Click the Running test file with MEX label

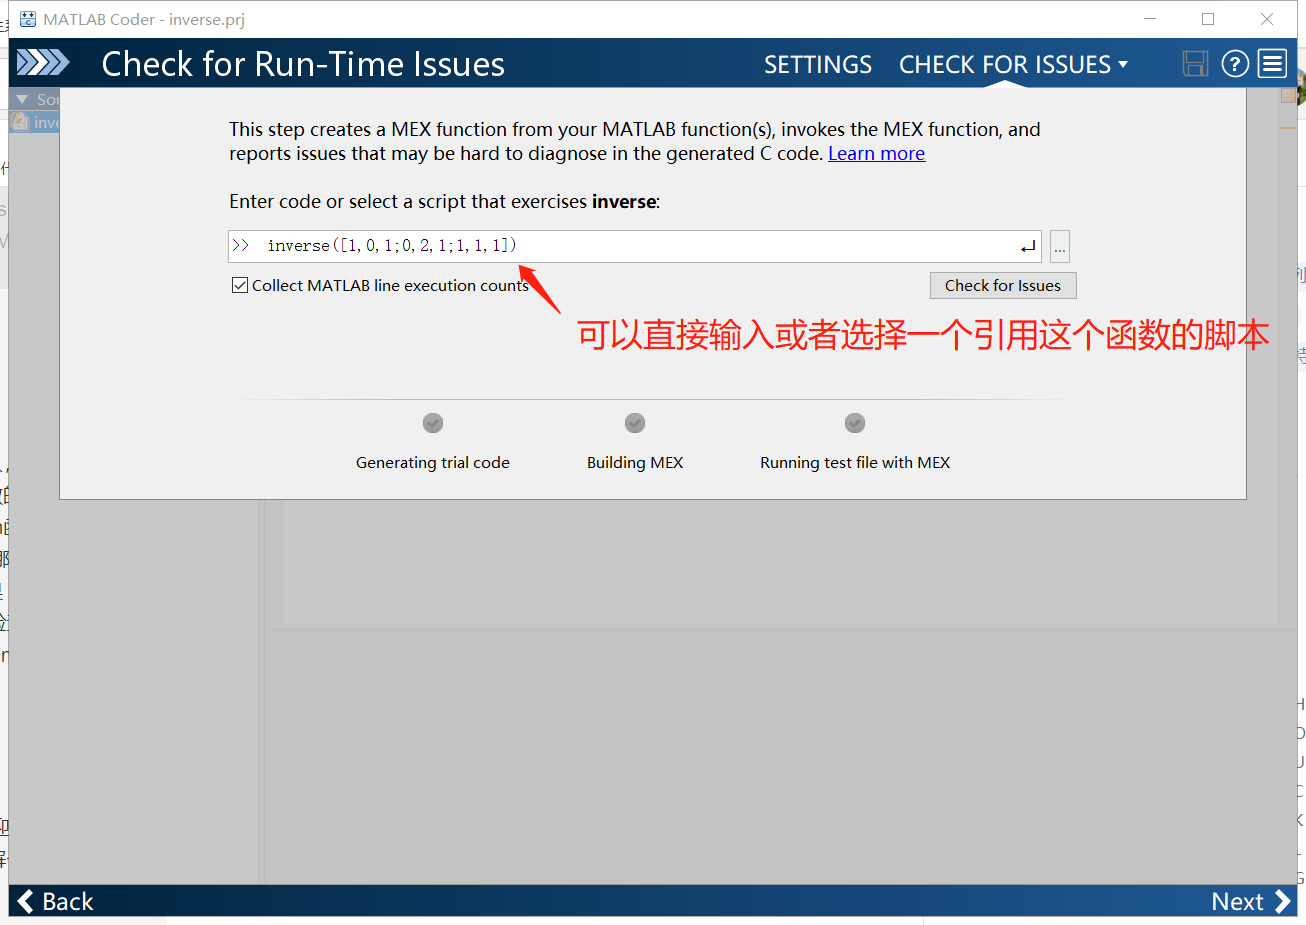pos(855,462)
